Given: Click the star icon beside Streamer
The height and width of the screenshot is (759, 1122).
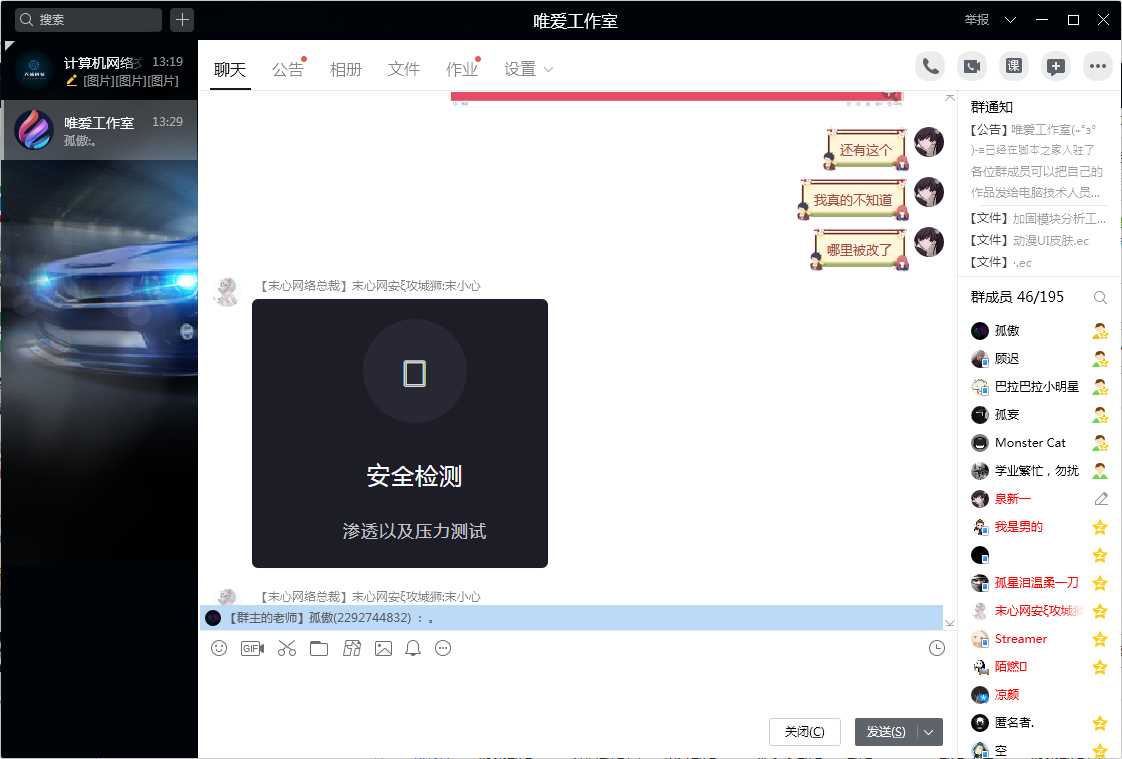Looking at the screenshot, I should pos(1100,639).
